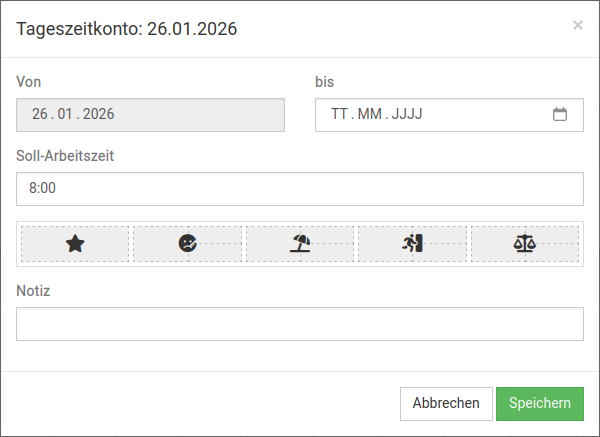Screen dimensions: 600x437
Task: Select the JJJJ year segment in bis
Action: [x=408, y=114]
